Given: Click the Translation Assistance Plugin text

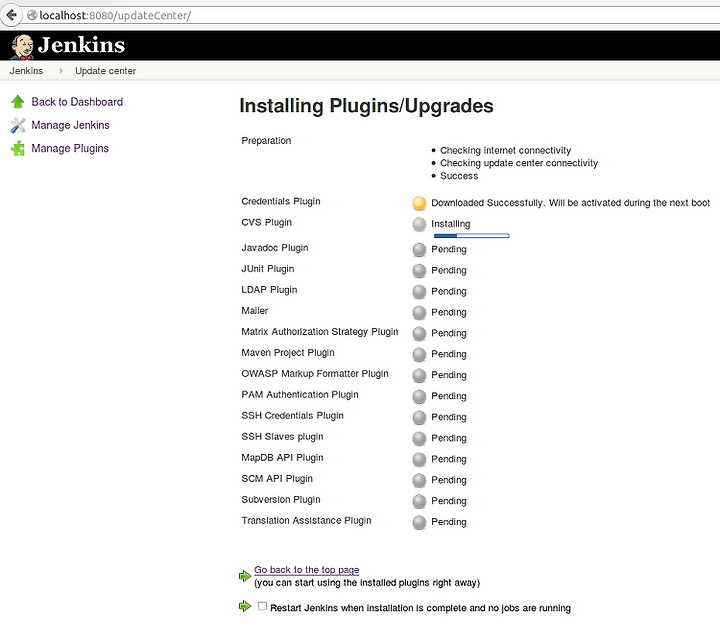Looking at the screenshot, I should click(306, 520).
